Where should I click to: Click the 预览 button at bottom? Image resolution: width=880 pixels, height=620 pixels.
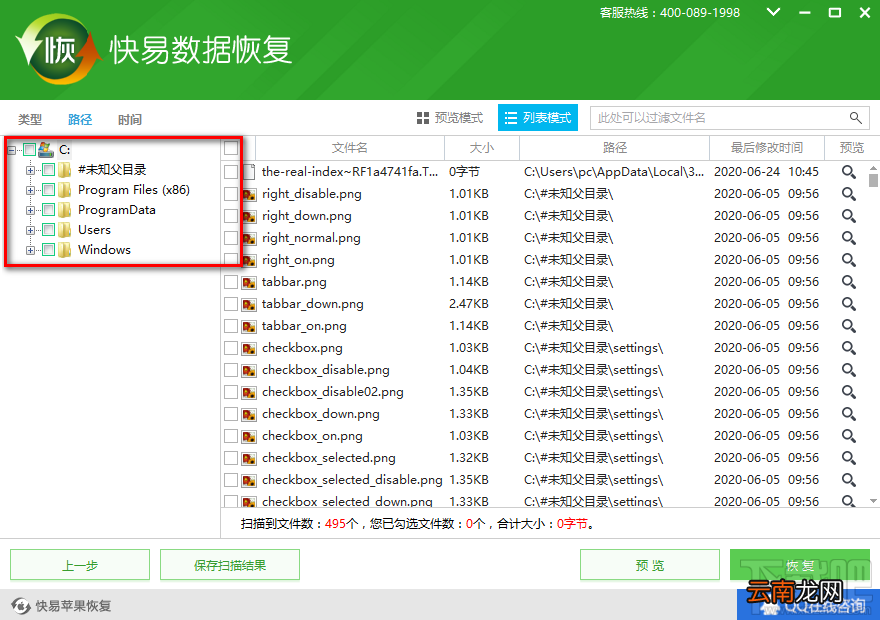pos(649,565)
